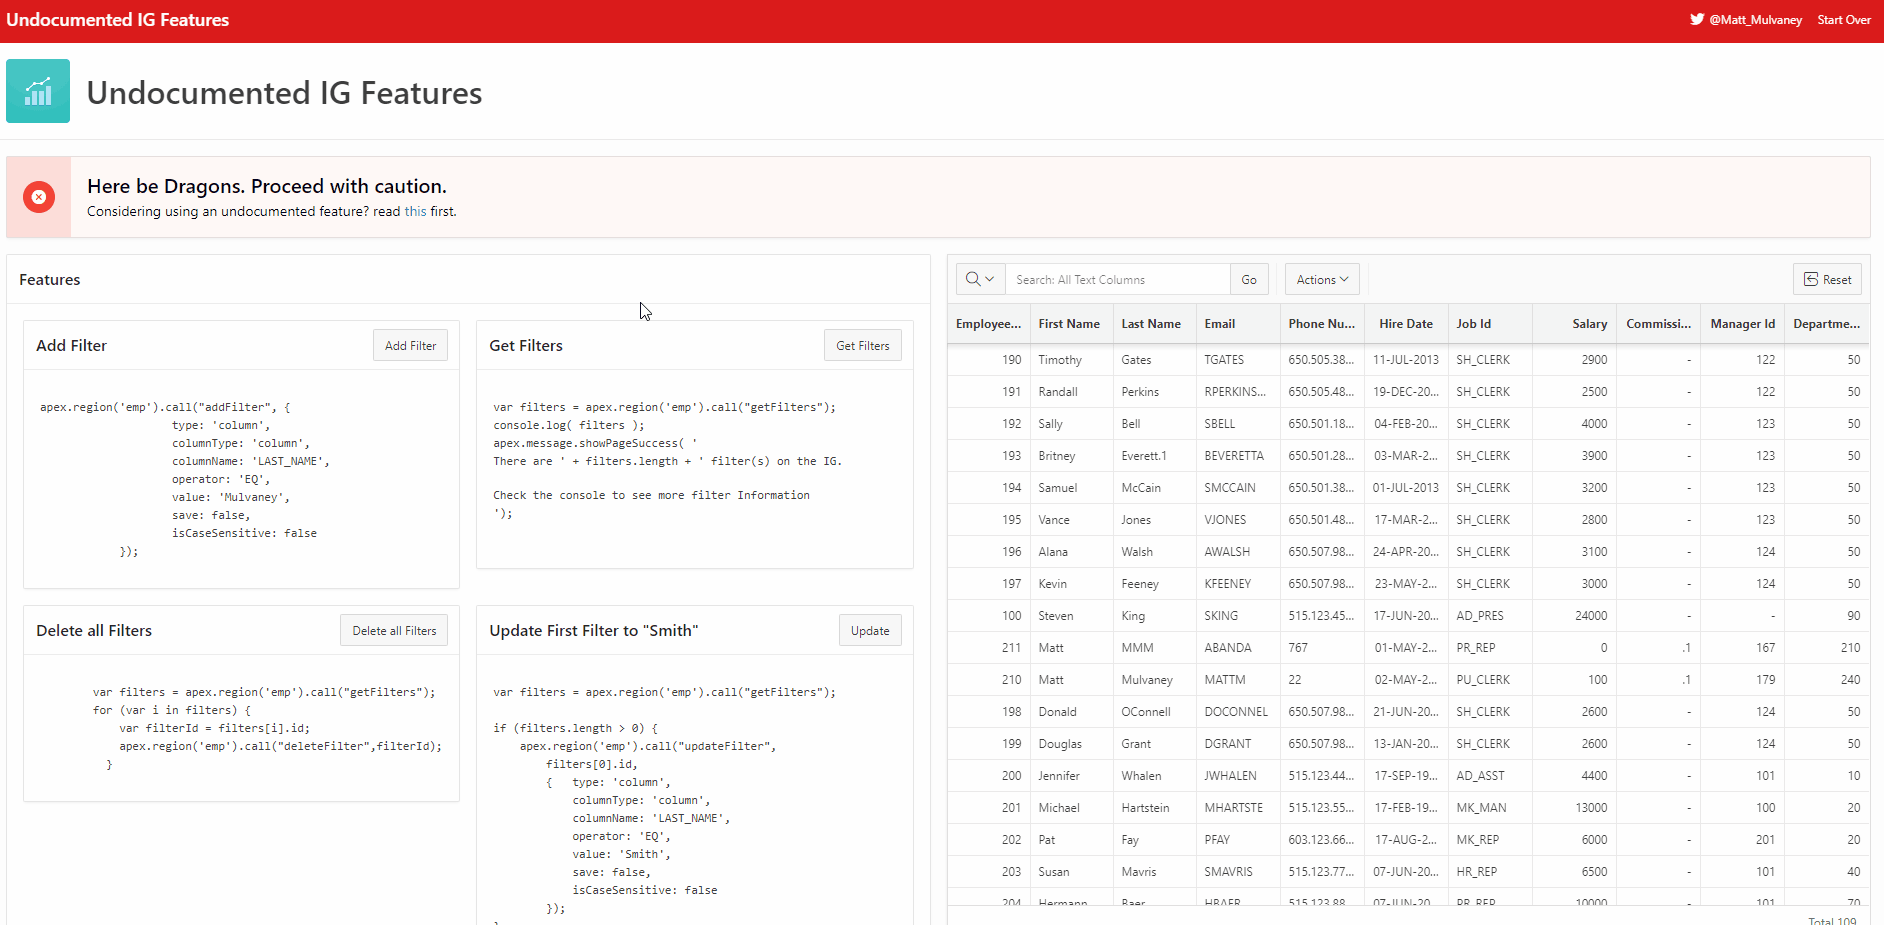This screenshot has width=1884, height=925.
Task: Click the Go search button
Action: [1249, 279]
